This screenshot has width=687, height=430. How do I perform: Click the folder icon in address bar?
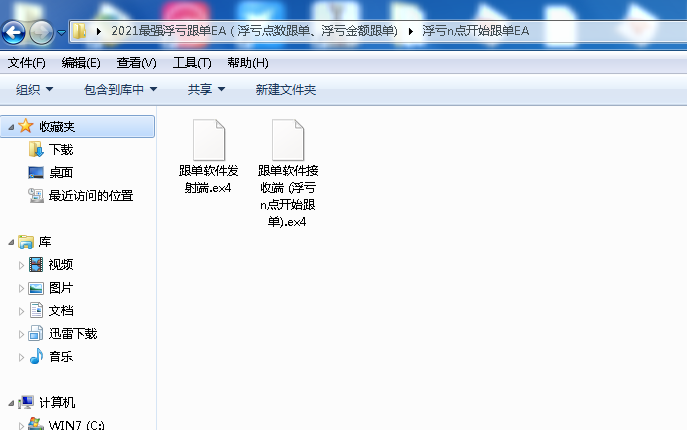(x=79, y=31)
